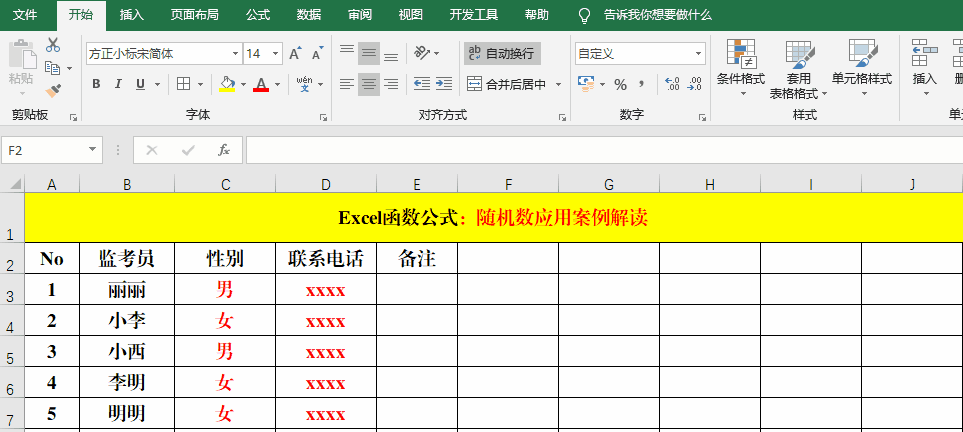Click the Paste clipboard icon
Image resolution: width=963 pixels, height=432 pixels.
pos(21,54)
